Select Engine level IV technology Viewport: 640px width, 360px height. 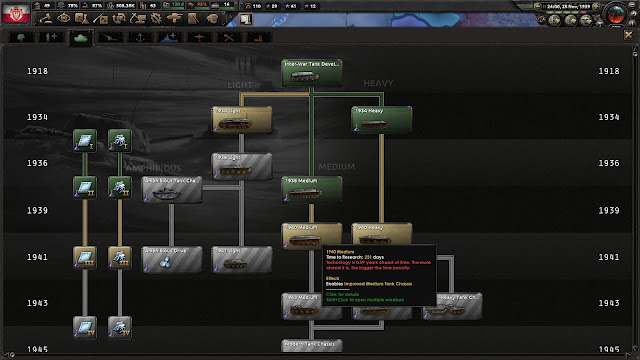tap(120, 328)
